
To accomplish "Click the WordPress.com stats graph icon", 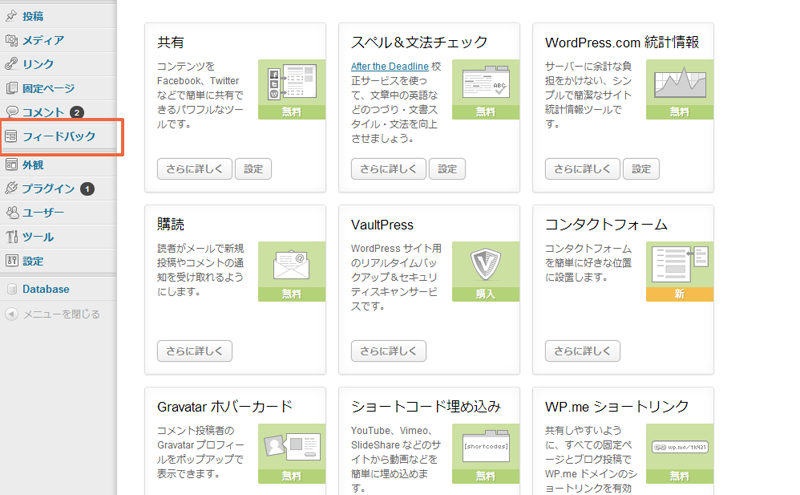I will tap(680, 82).
